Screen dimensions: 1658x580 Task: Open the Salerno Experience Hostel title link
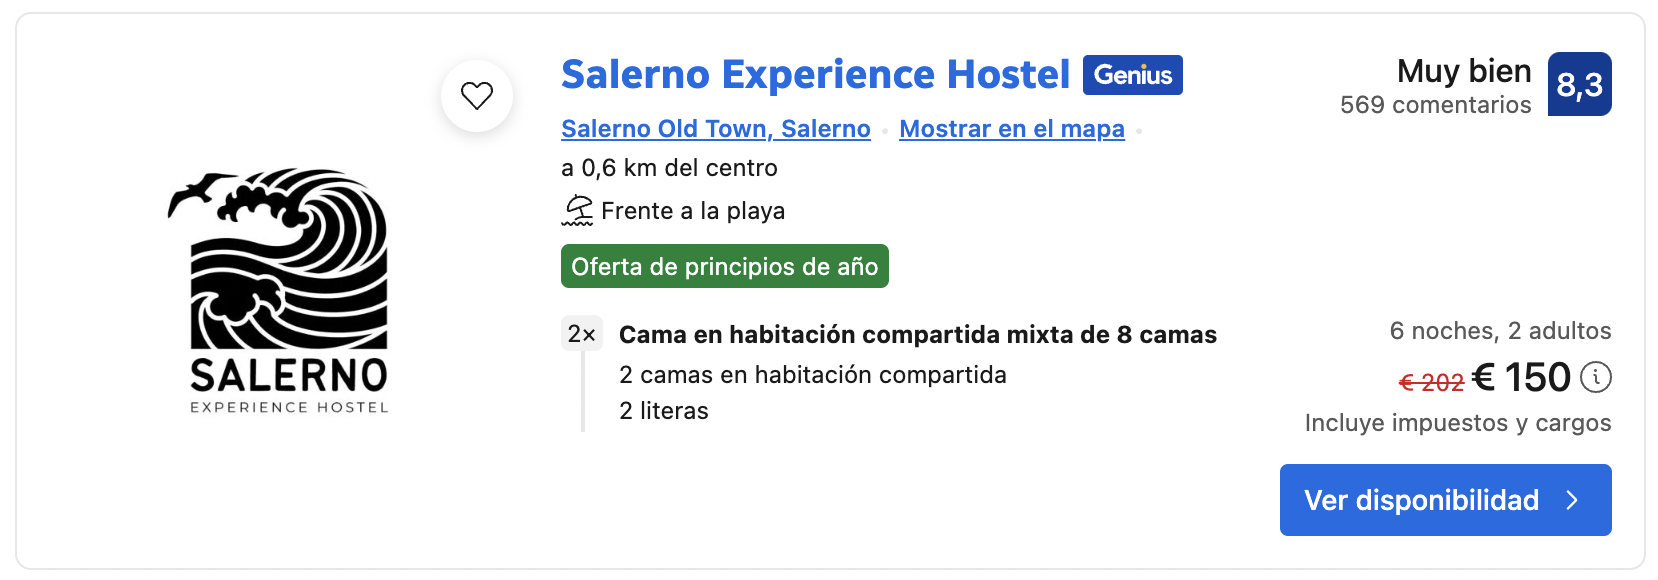(x=815, y=75)
